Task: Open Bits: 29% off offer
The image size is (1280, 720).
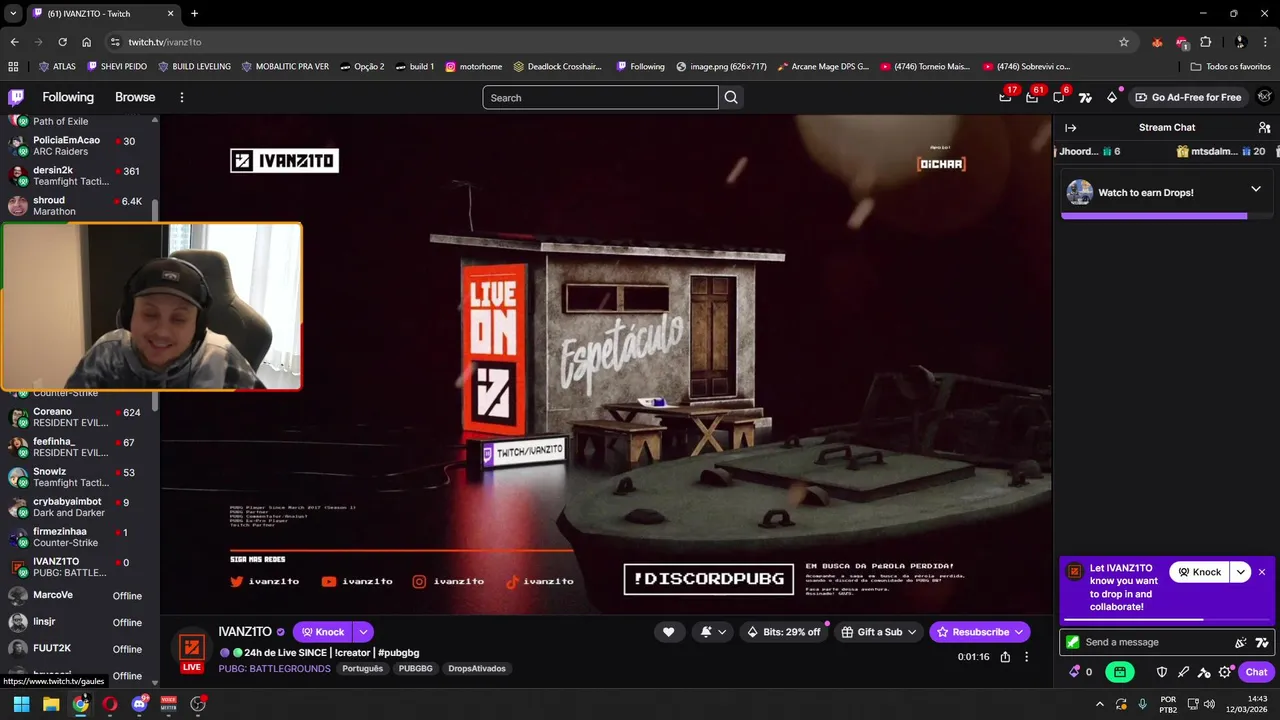Action: tap(784, 632)
